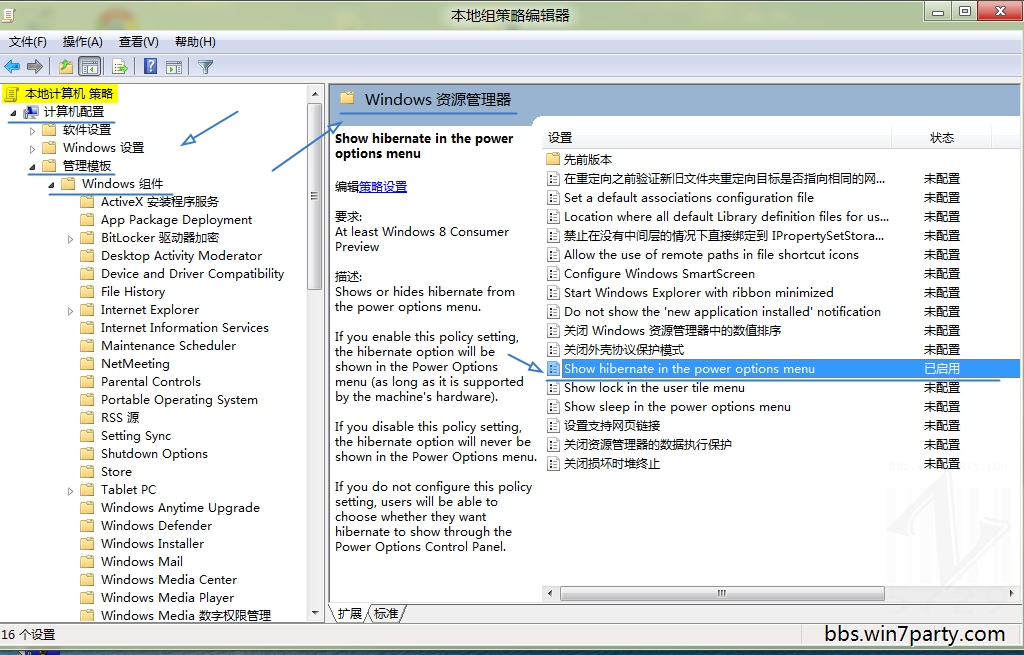Click the tree pane scroll up arrow
This screenshot has width=1024, height=655.
pyautogui.click(x=315, y=94)
